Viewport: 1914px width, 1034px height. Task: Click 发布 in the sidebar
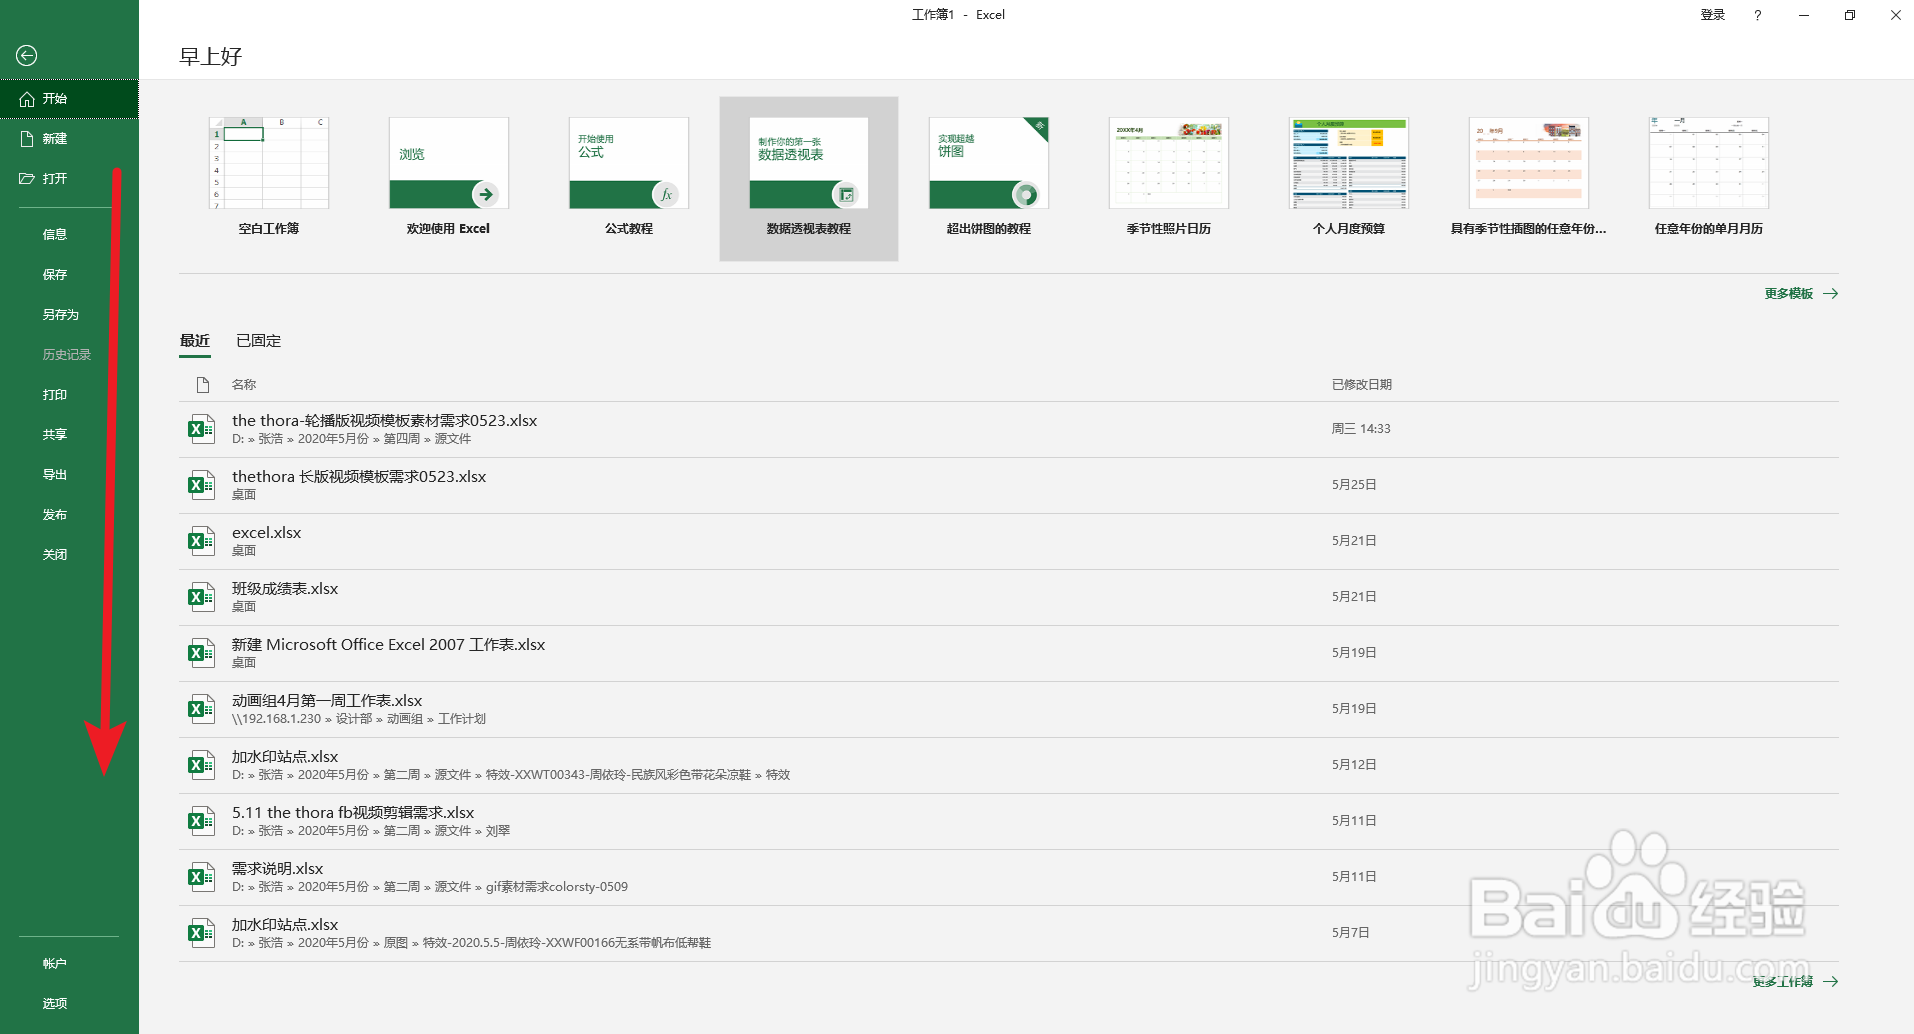tap(55, 515)
